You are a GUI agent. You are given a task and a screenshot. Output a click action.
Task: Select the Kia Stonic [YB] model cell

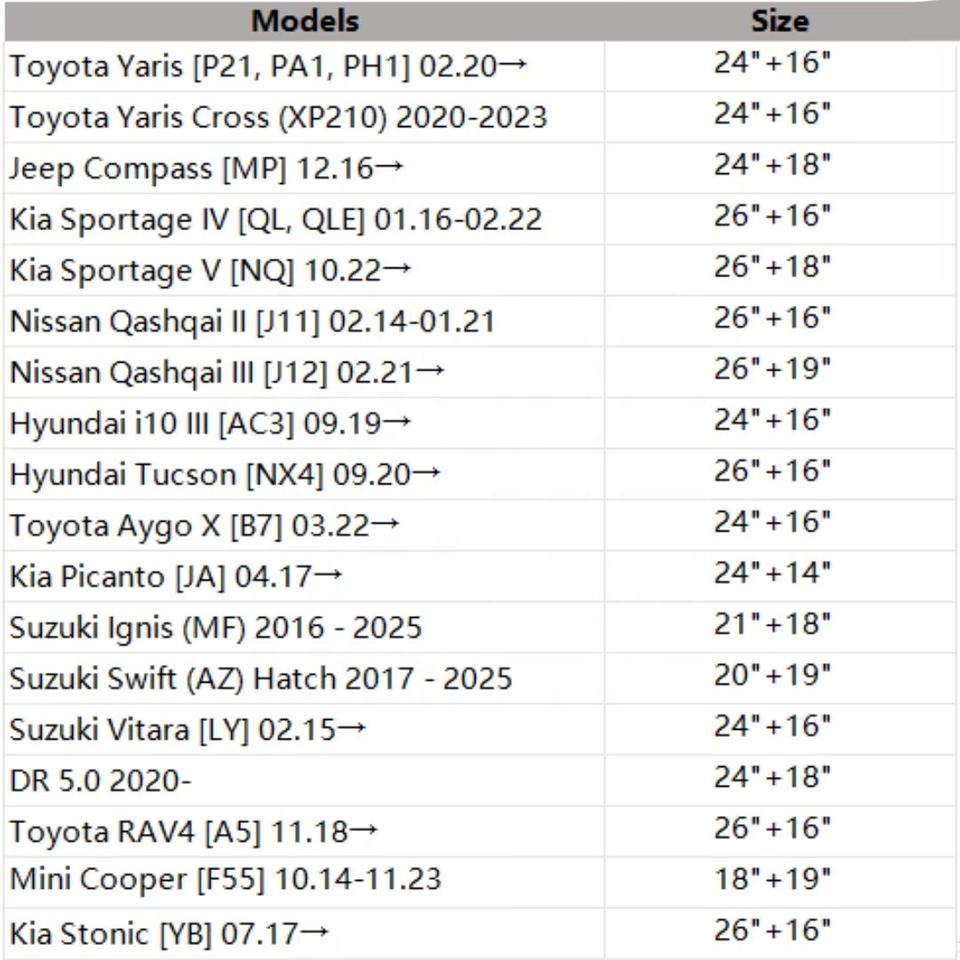169,934
